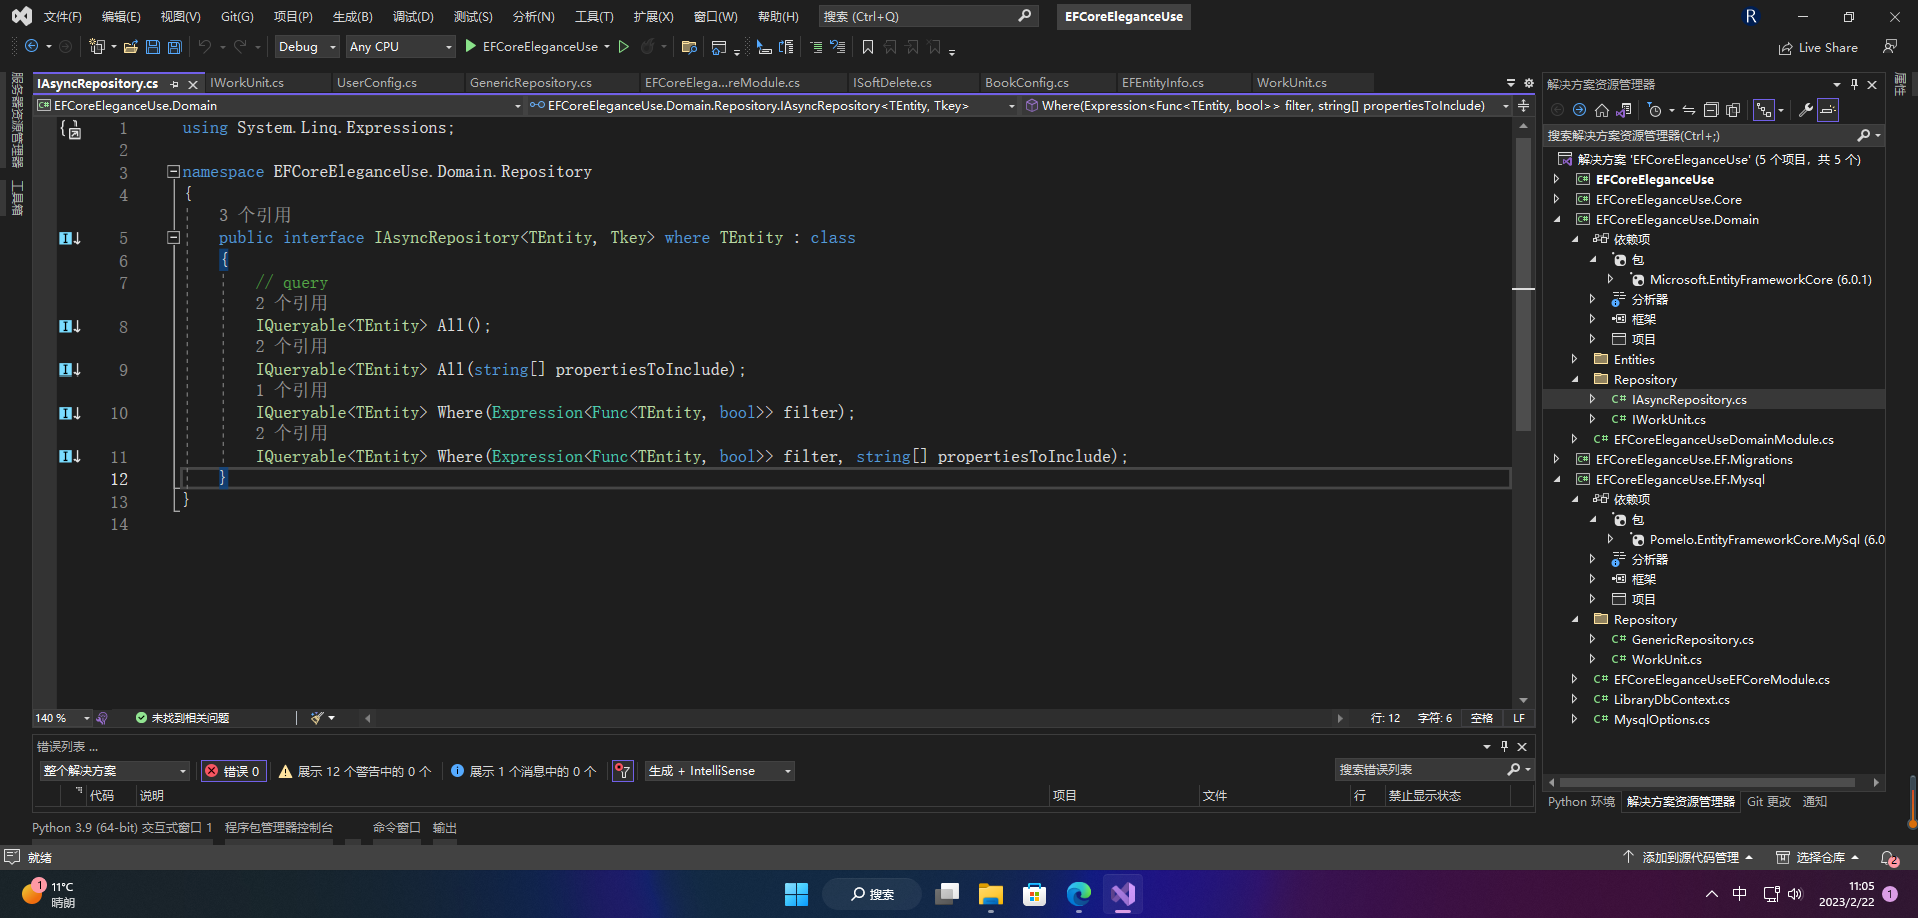Click the bookmark icon in the toolbar
1918x918 pixels.
point(867,47)
